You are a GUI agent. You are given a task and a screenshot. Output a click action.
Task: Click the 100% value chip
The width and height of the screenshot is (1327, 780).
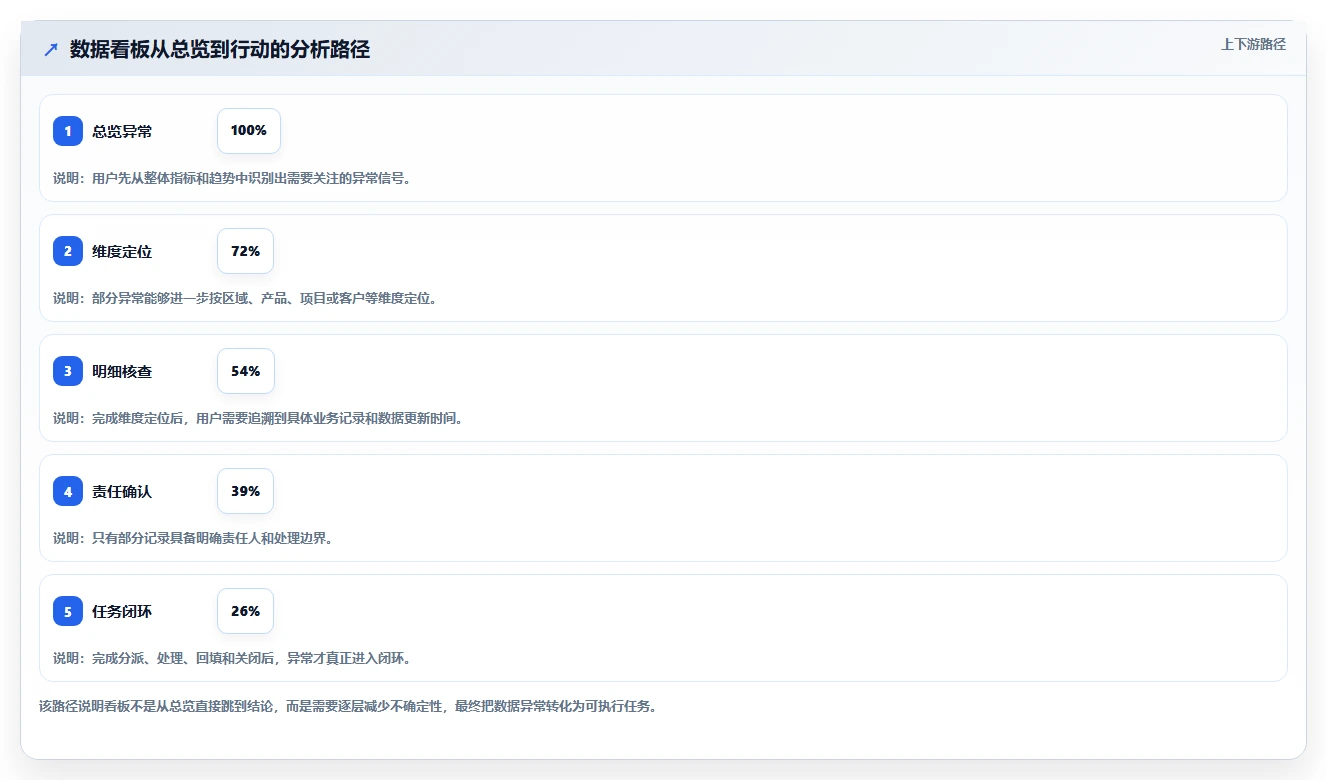pos(249,131)
